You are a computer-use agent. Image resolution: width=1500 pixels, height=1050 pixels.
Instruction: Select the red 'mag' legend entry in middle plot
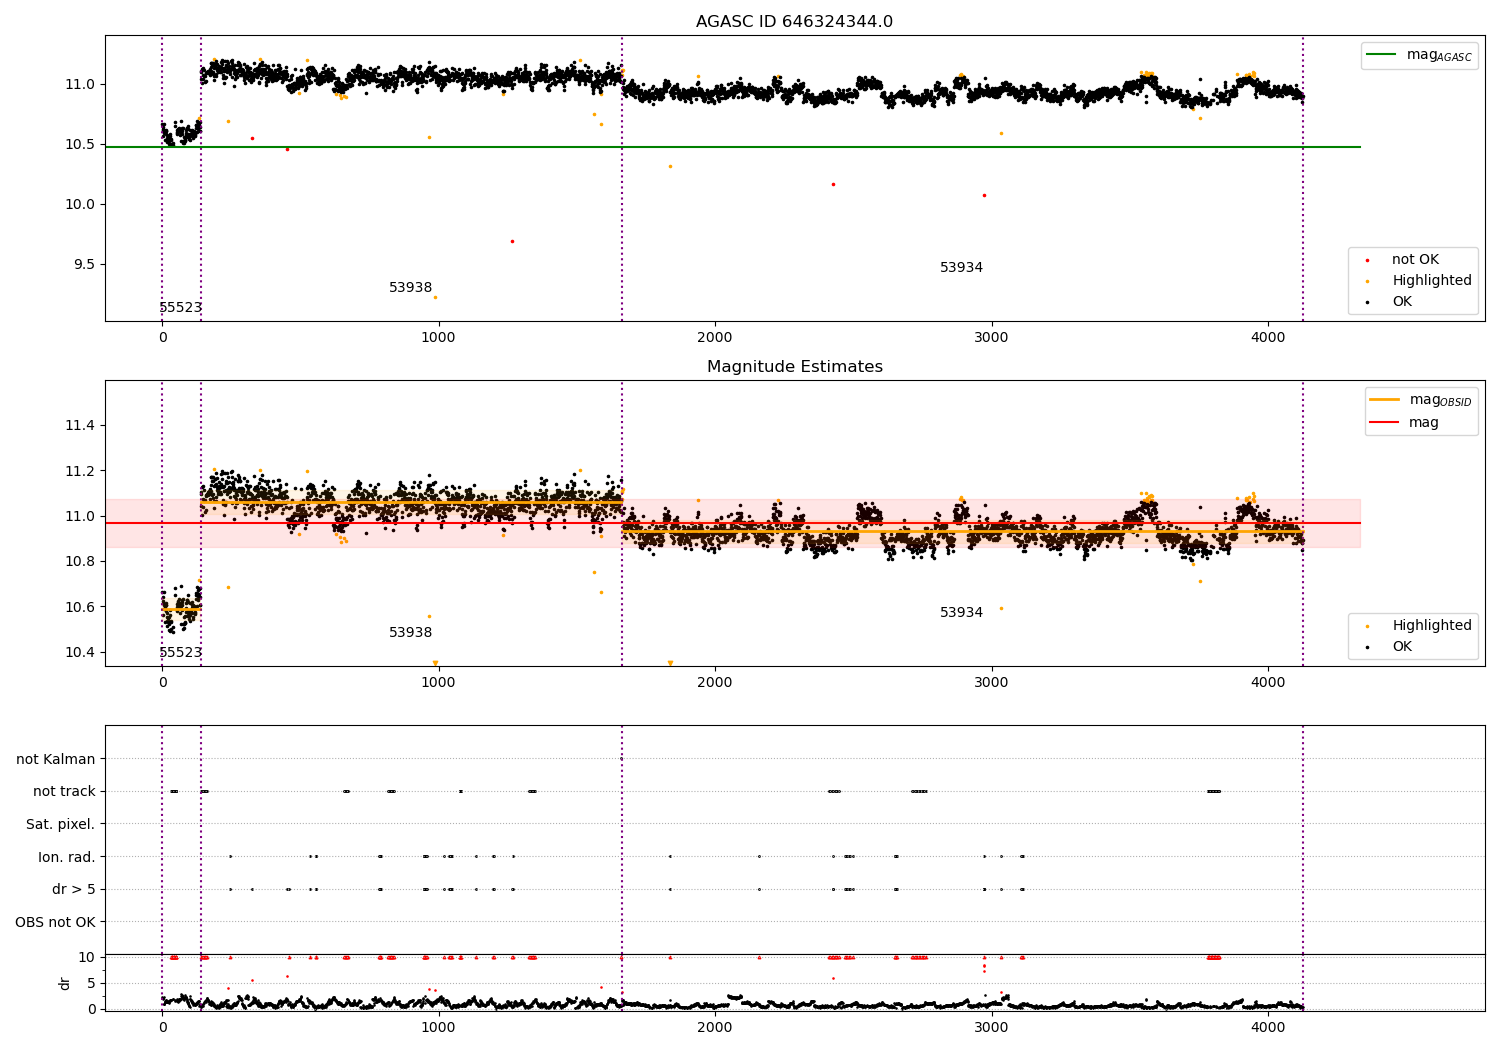pos(1424,423)
